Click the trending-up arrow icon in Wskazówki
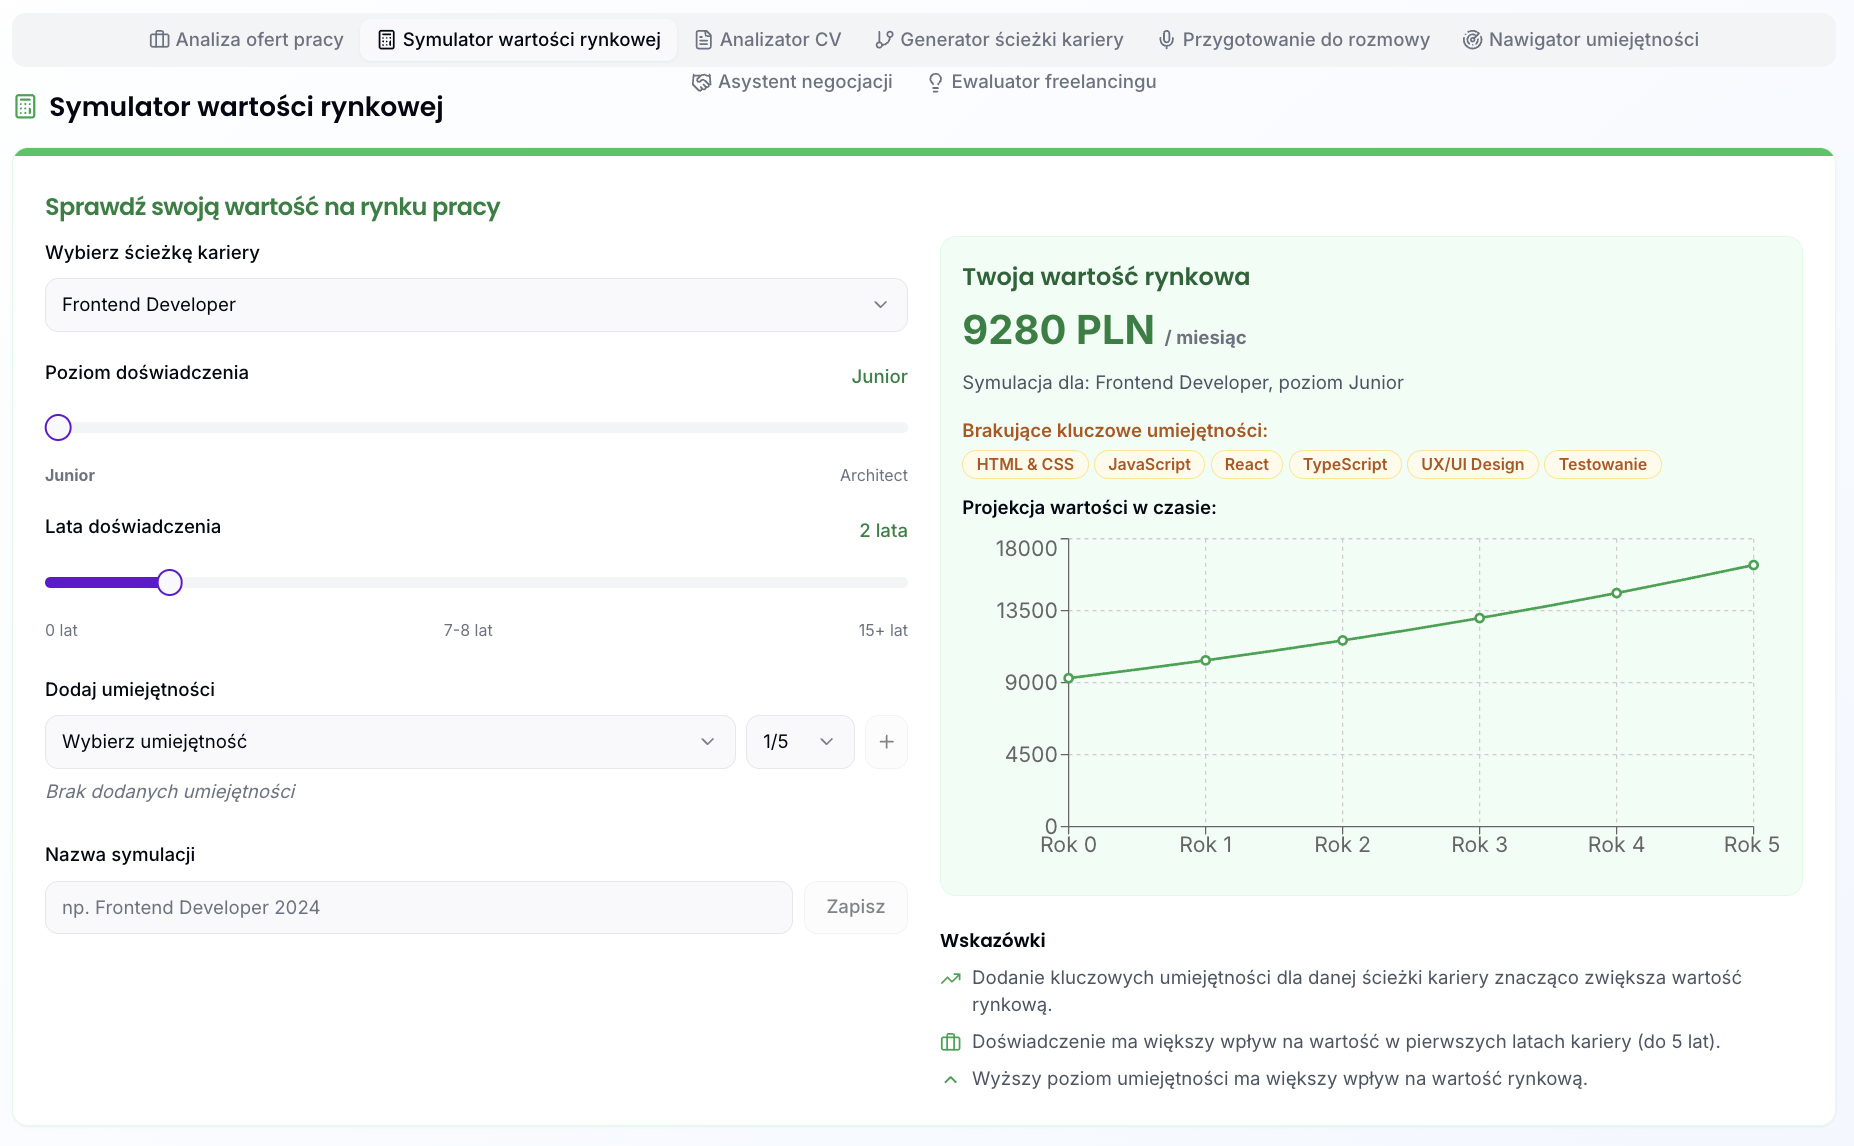 (x=951, y=978)
